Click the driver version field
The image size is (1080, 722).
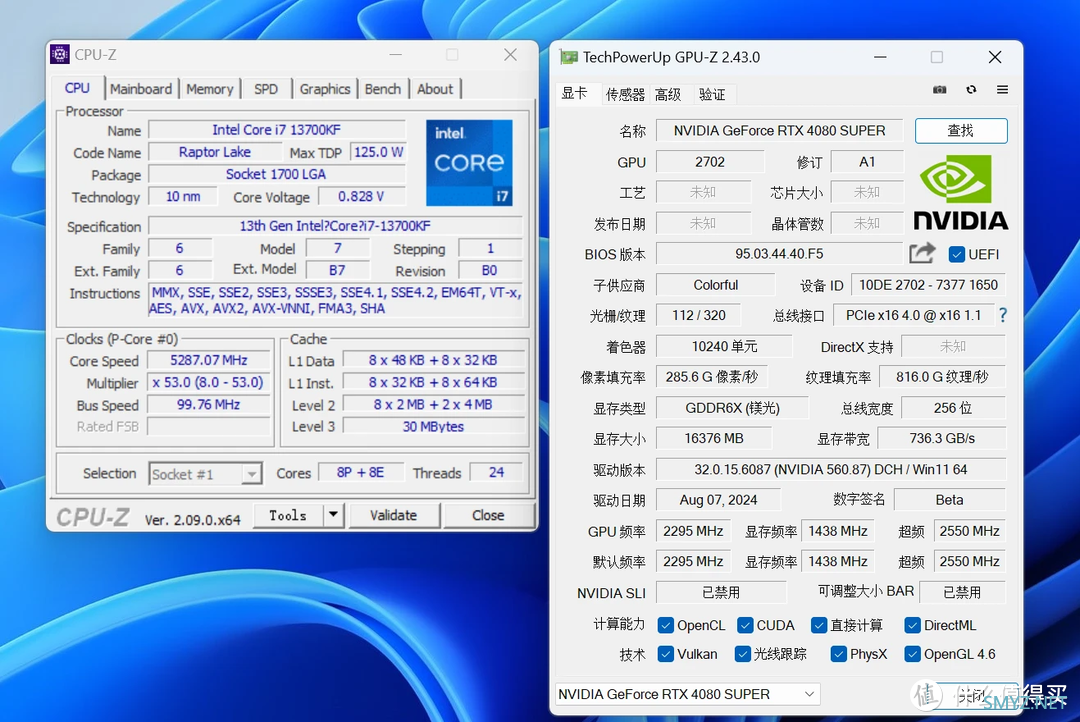(x=831, y=469)
